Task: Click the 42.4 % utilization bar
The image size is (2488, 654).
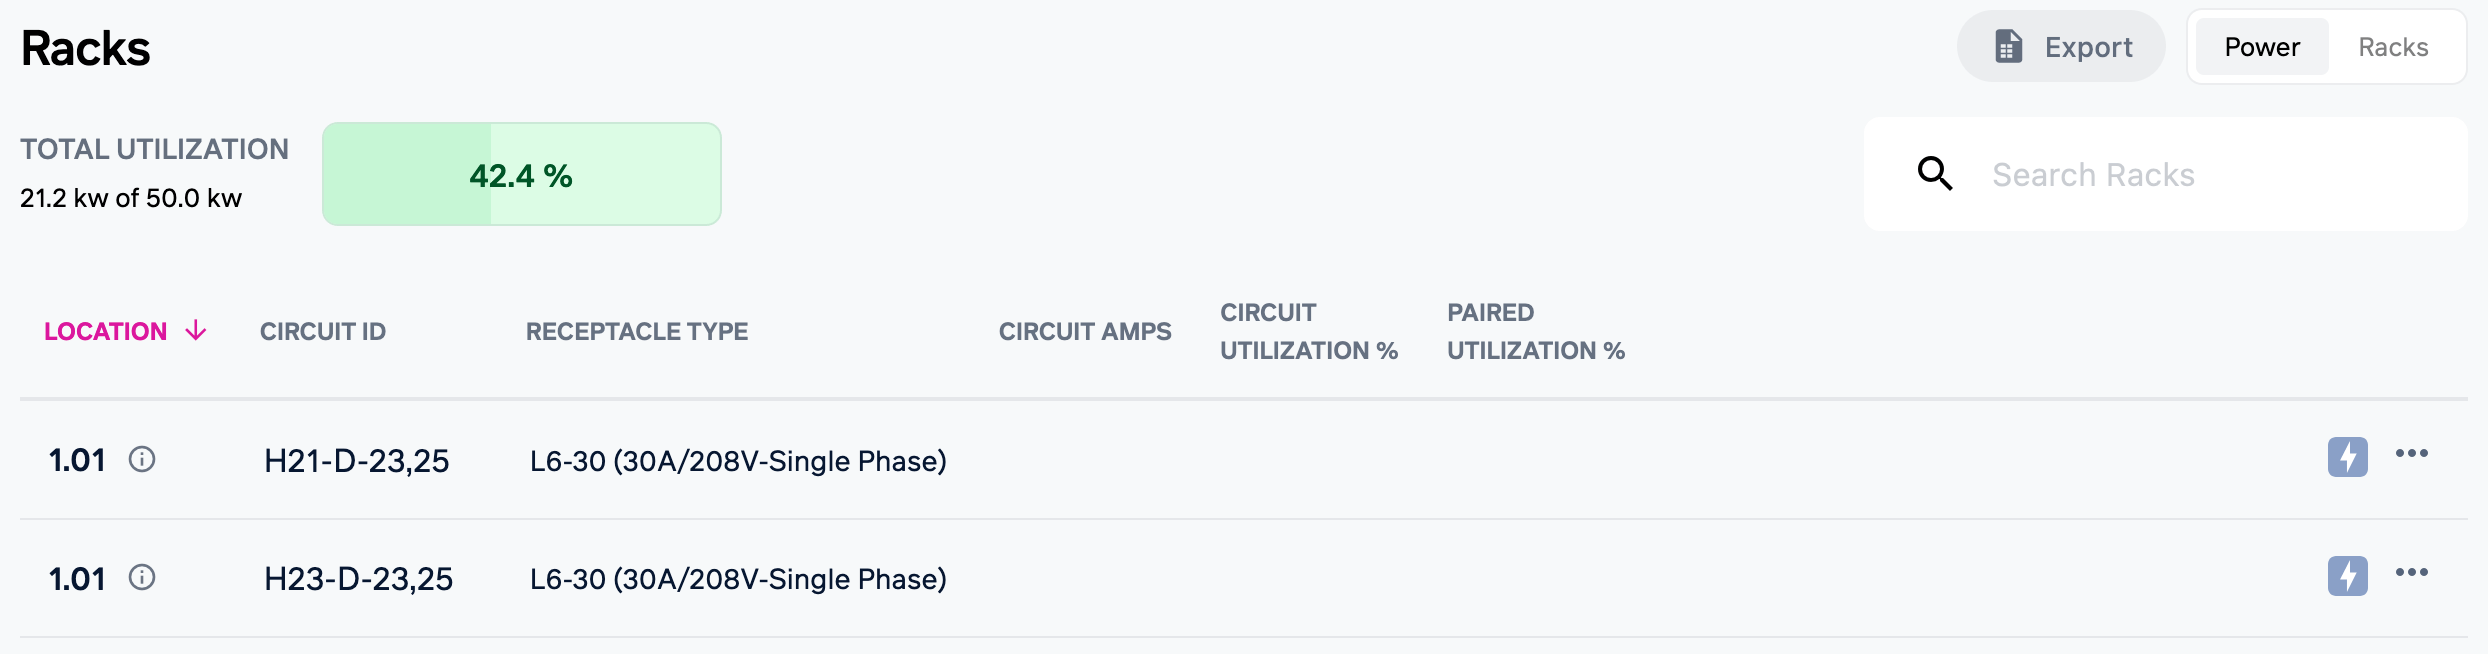Action: coord(521,175)
